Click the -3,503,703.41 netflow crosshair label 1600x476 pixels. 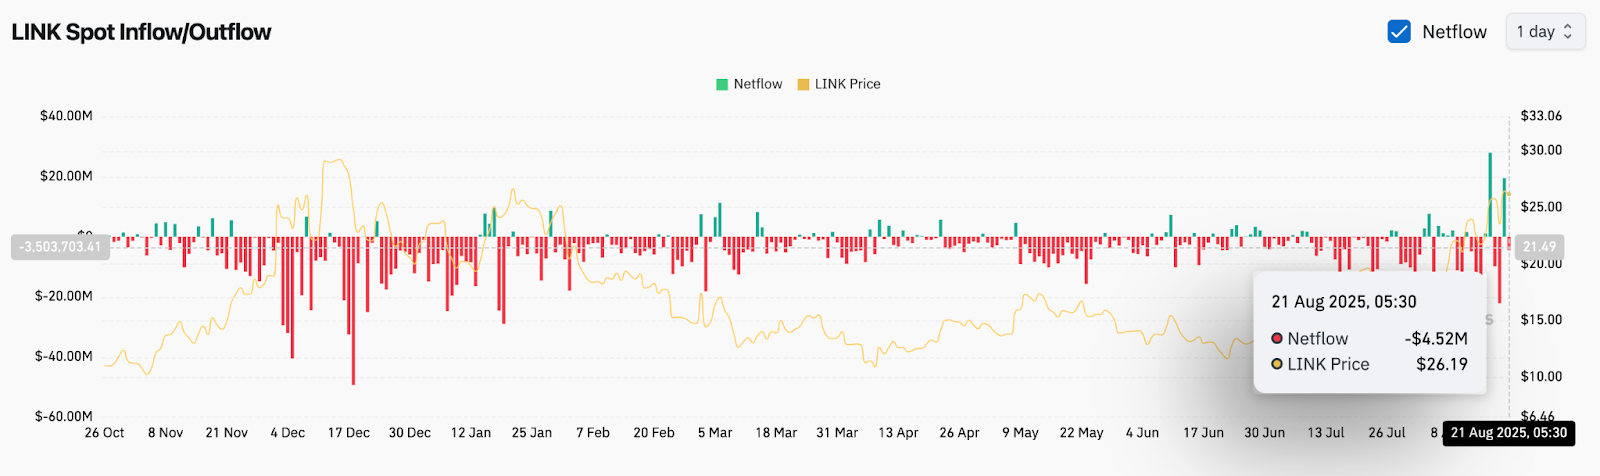[60, 247]
